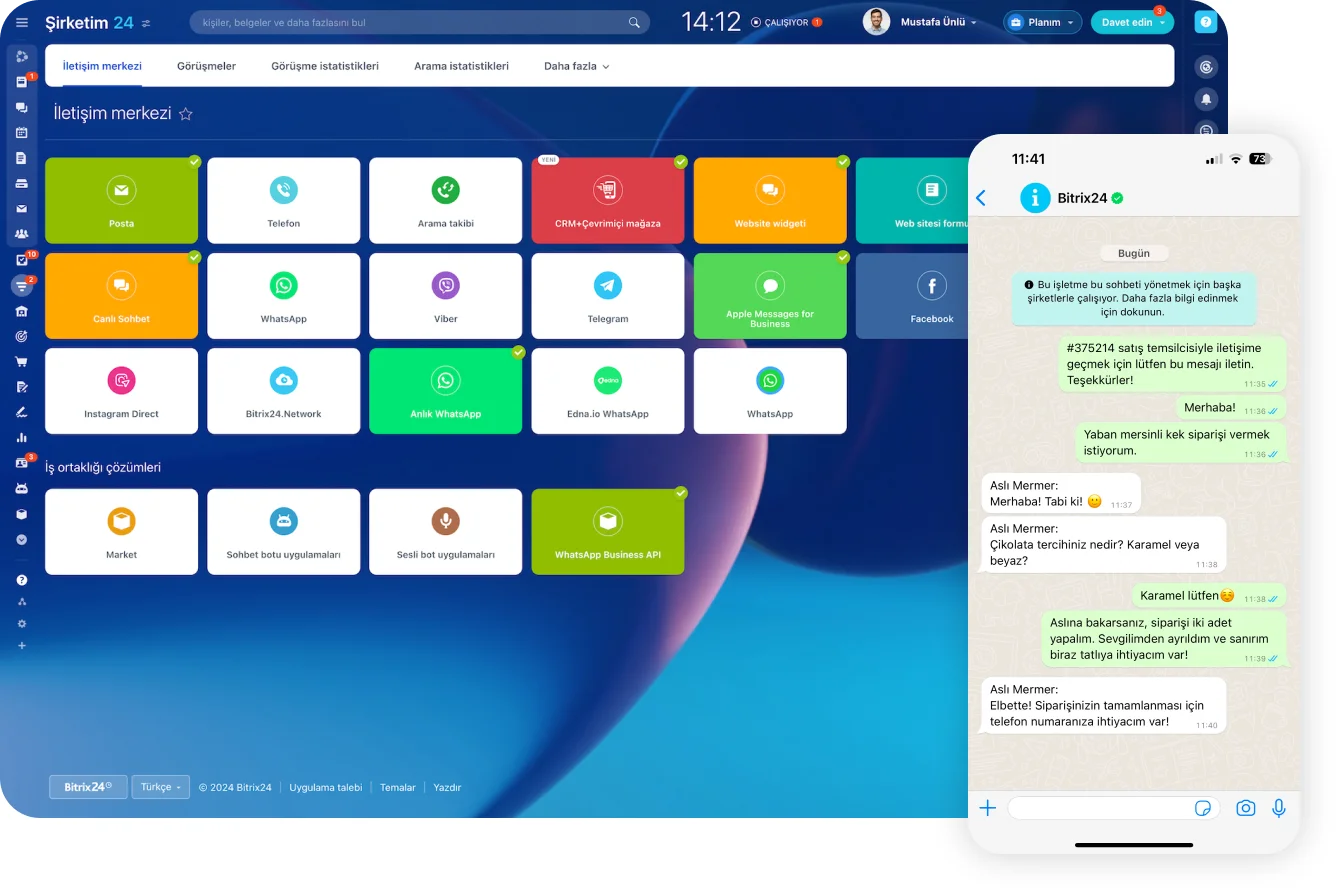
Task: Open the Temalar link
Action: 398,788
